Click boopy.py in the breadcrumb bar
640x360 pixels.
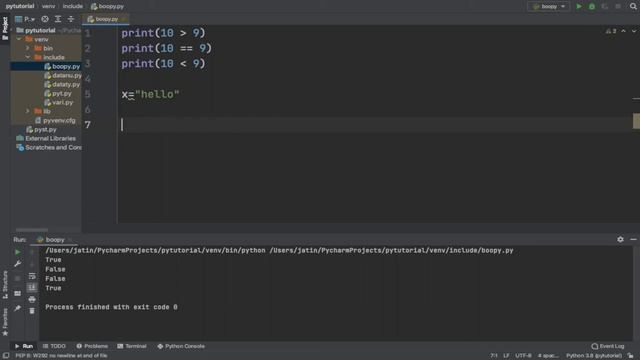pyautogui.click(x=107, y=6)
